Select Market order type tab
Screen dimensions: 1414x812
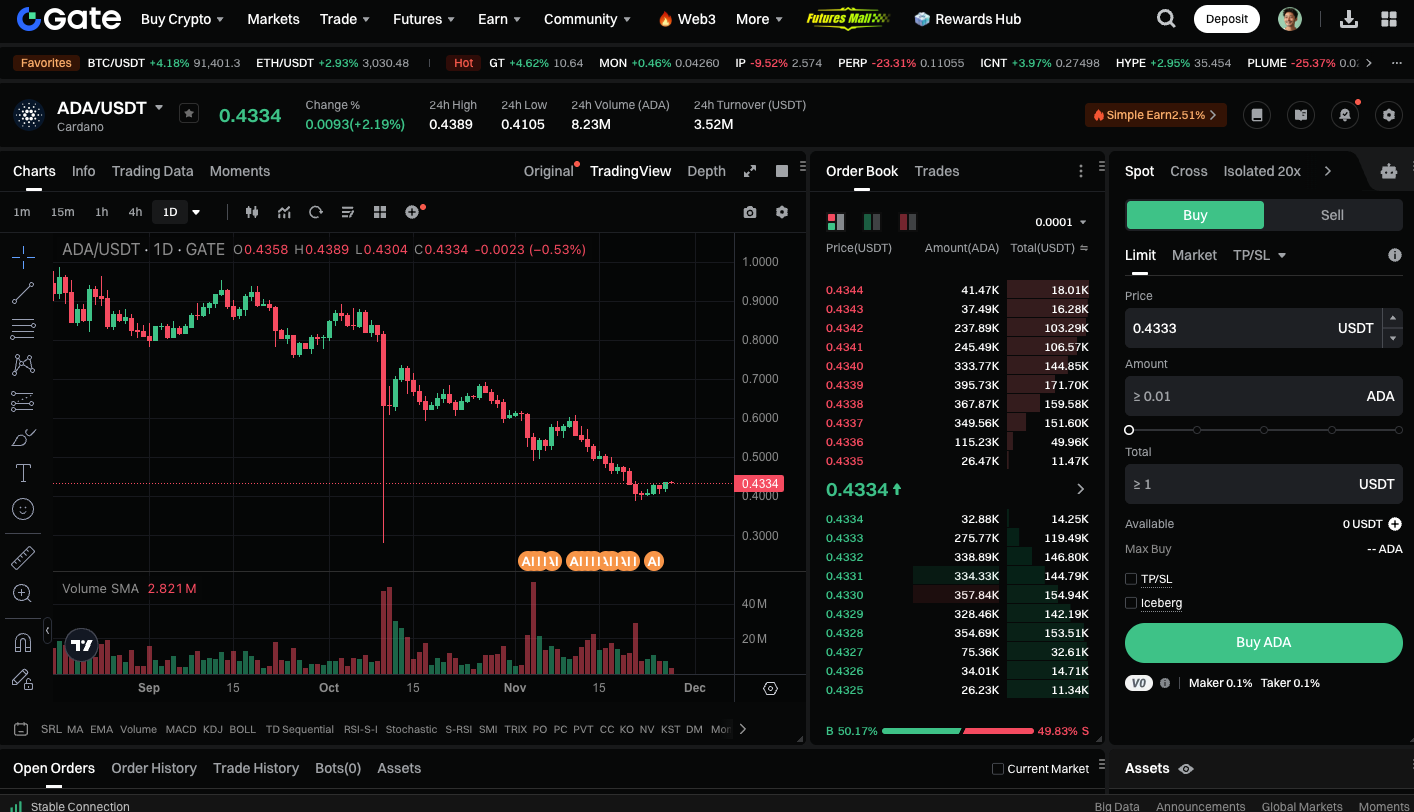click(1194, 255)
